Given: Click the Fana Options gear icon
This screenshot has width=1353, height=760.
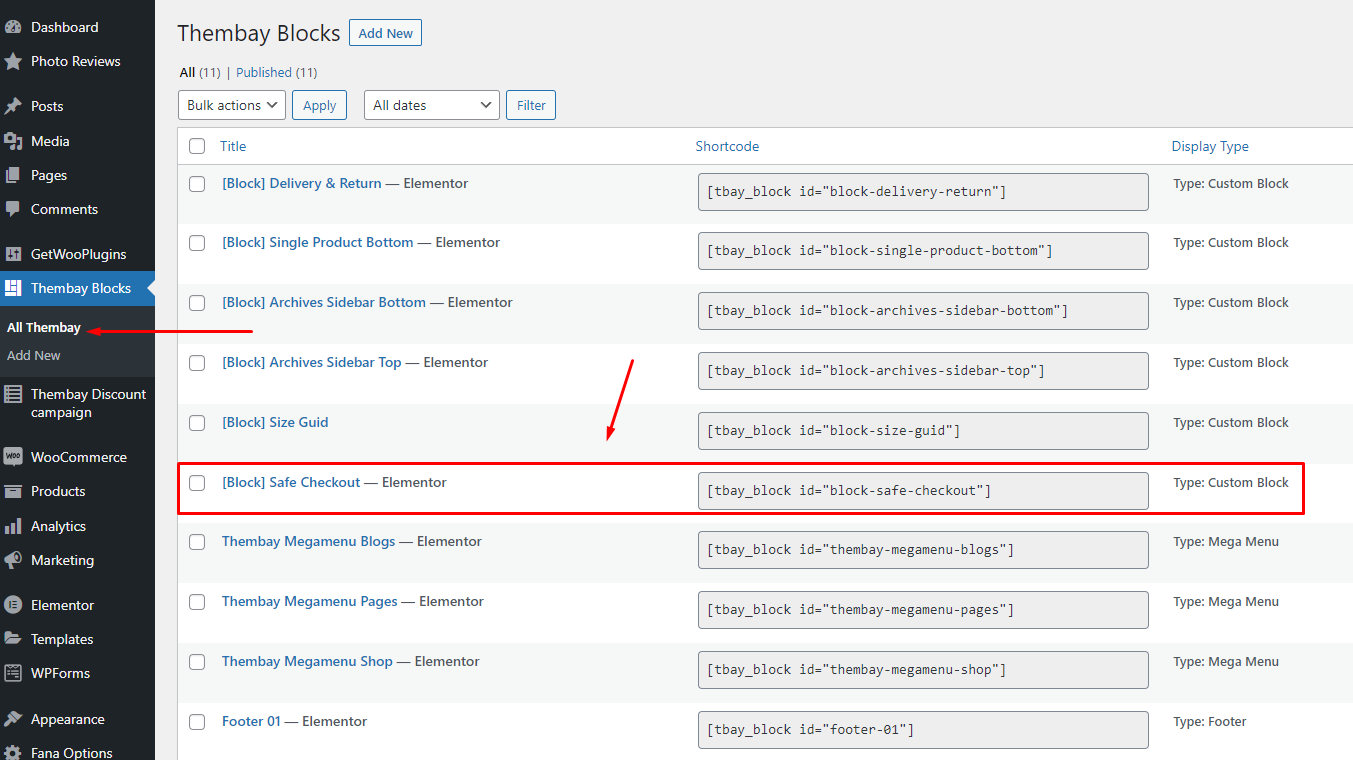Looking at the screenshot, I should [13, 753].
